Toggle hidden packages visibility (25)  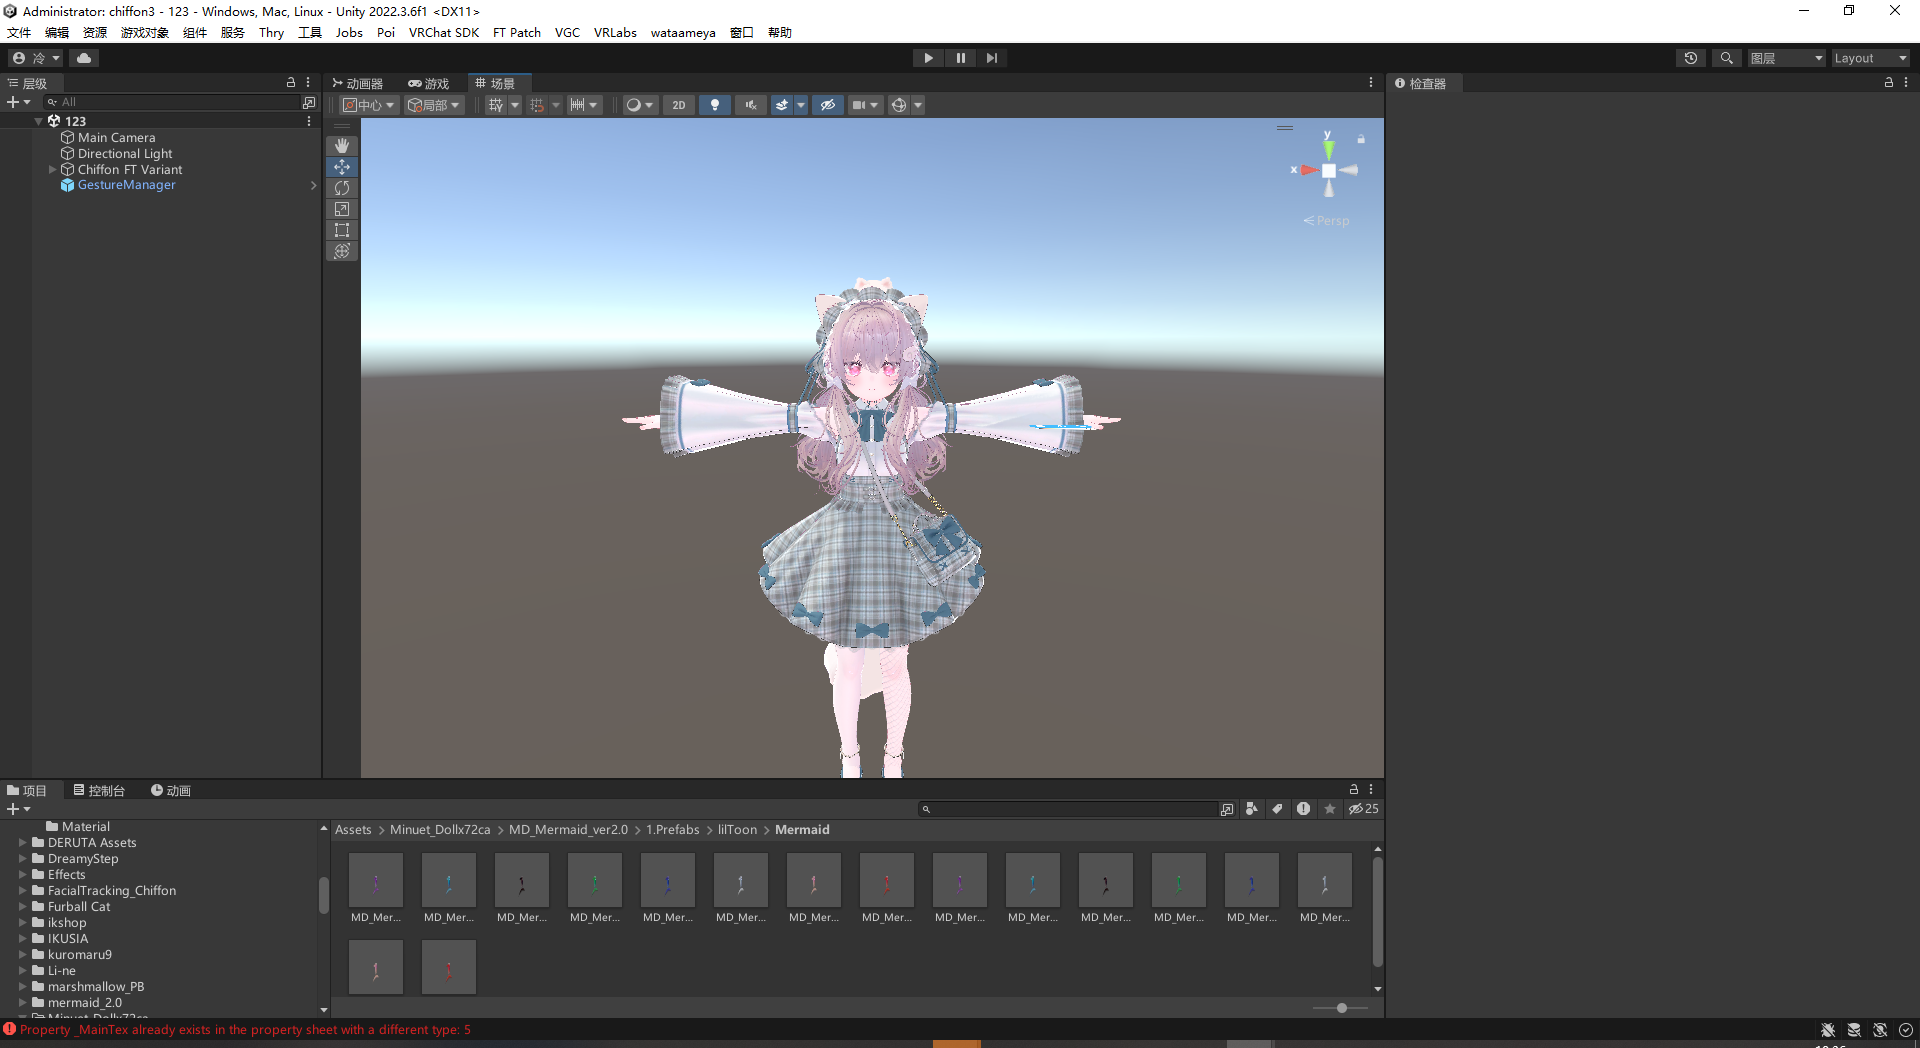[x=1363, y=809]
